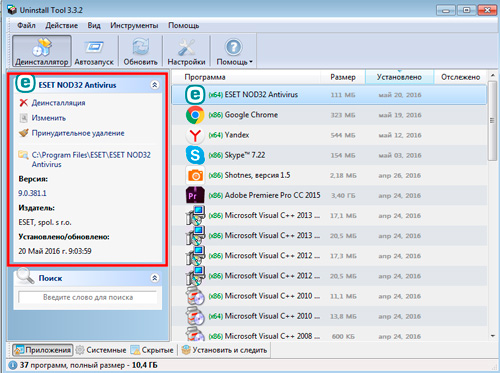Click the Обновить refresh toolbar button
Screen dimensions: 500x373
coord(140,51)
